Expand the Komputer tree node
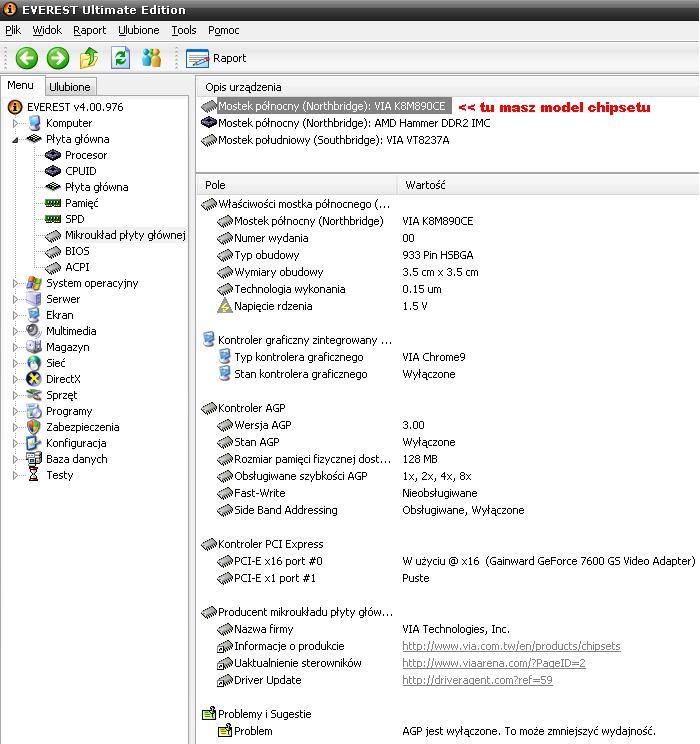700x744 pixels. click(15, 123)
